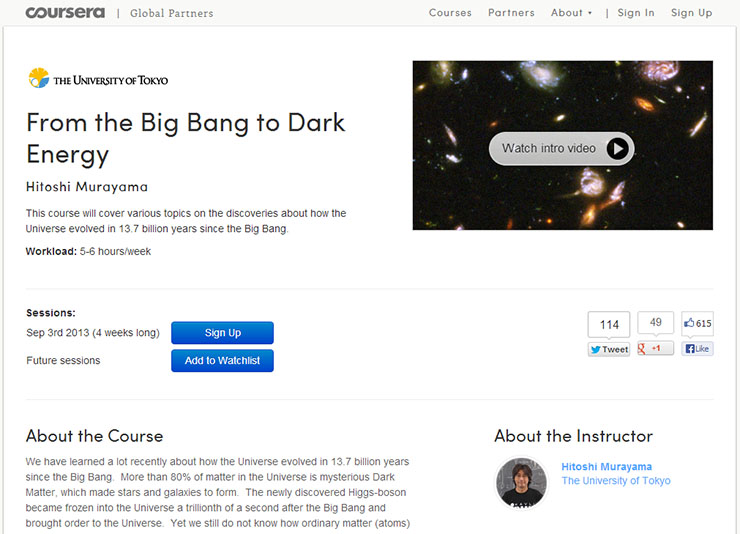Open The University of Tokyo instructor link
740x534 pixels.
click(x=616, y=481)
